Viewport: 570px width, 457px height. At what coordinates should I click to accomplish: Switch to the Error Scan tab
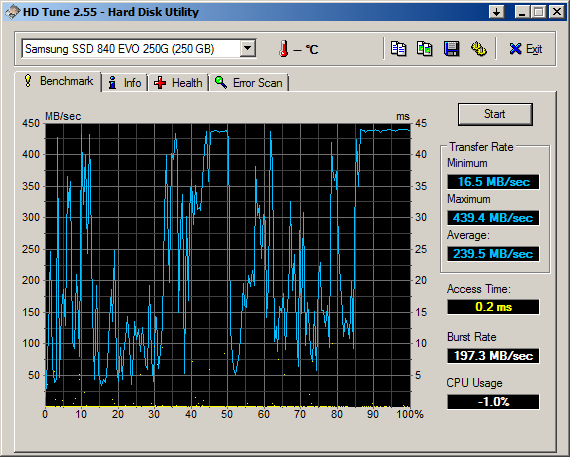tap(249, 83)
